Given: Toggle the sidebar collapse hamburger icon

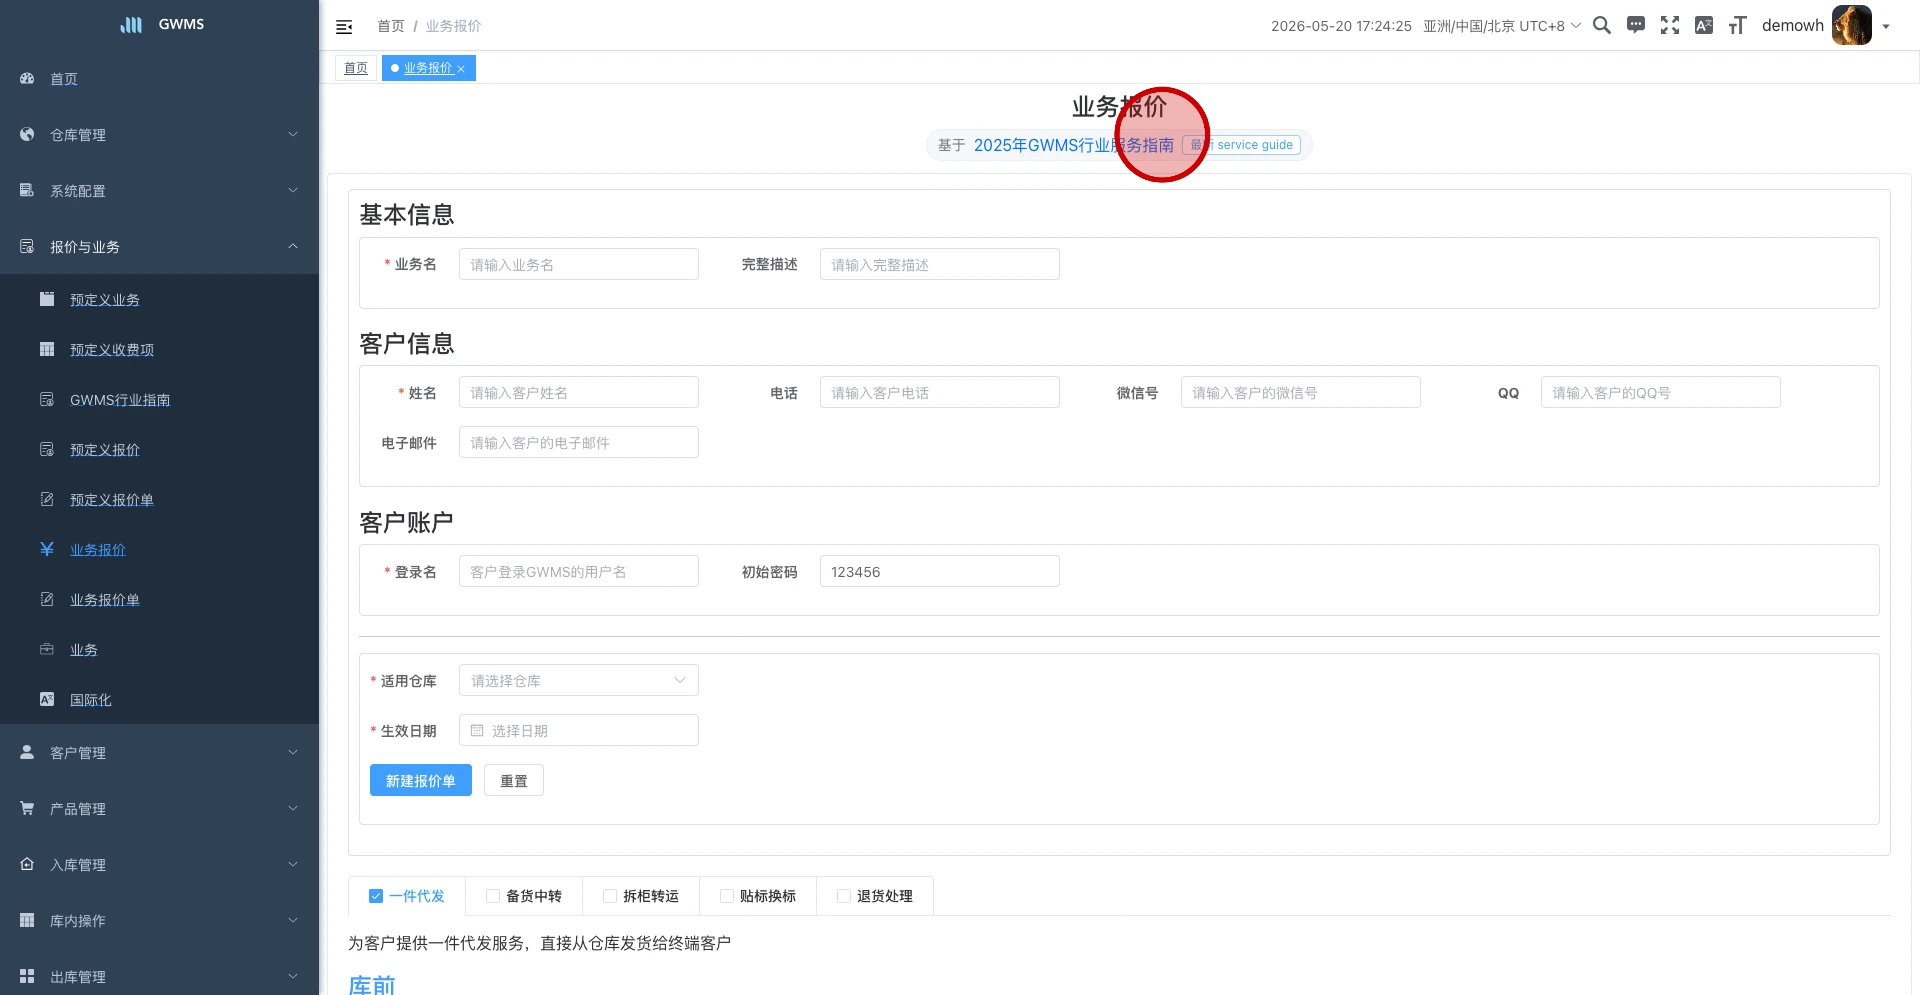Looking at the screenshot, I should [x=344, y=26].
